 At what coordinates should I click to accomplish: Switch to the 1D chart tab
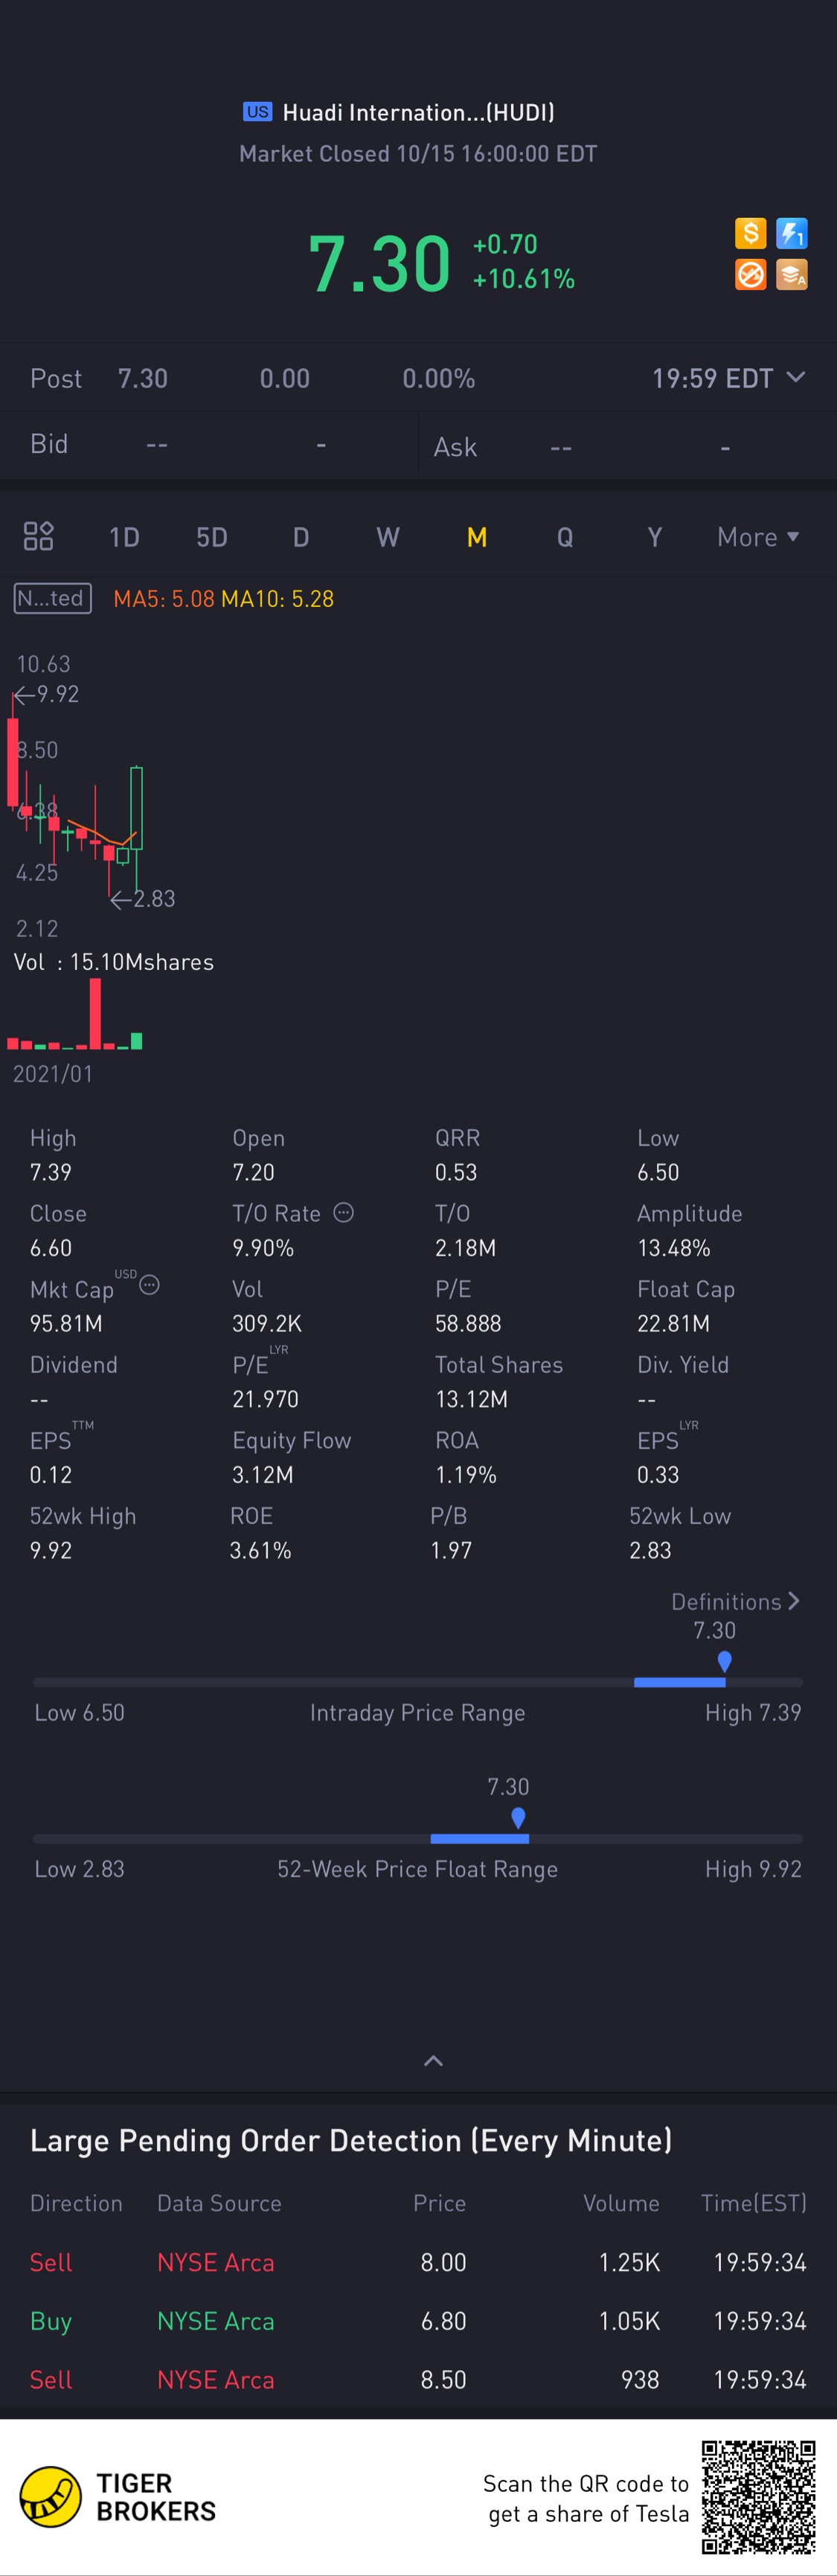coord(124,537)
